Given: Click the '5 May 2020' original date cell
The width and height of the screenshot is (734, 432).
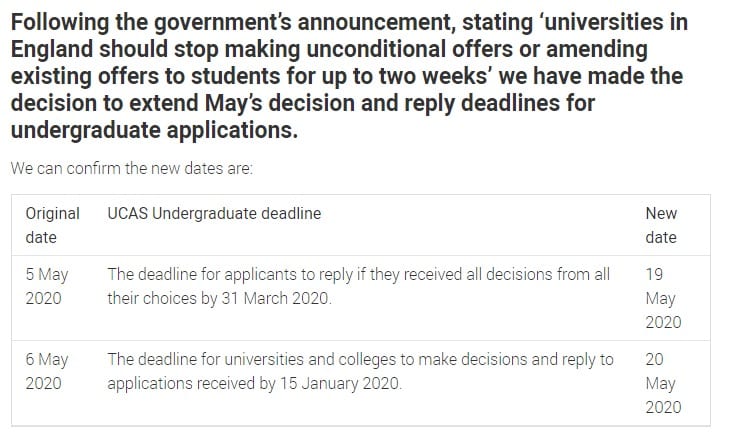Looking at the screenshot, I should coord(47,286).
